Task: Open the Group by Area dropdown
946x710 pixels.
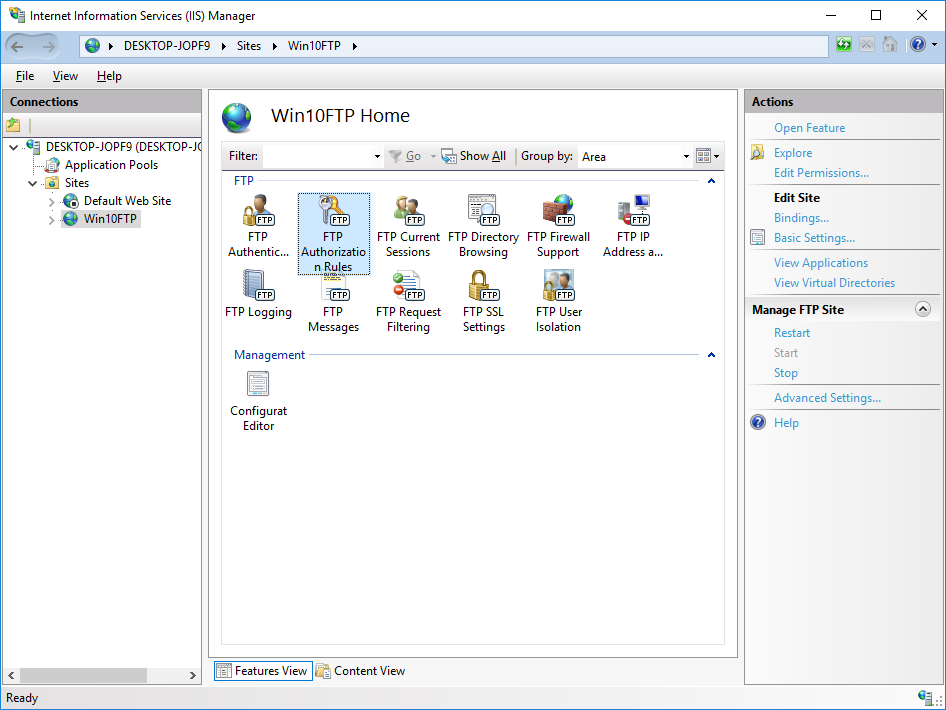Action: click(x=635, y=157)
